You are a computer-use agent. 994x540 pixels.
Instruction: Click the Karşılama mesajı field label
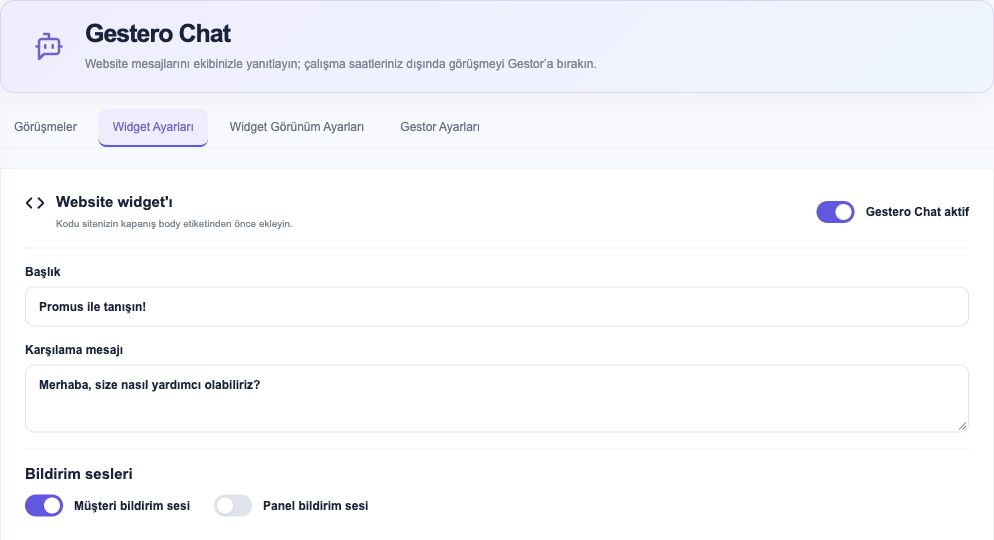click(74, 350)
